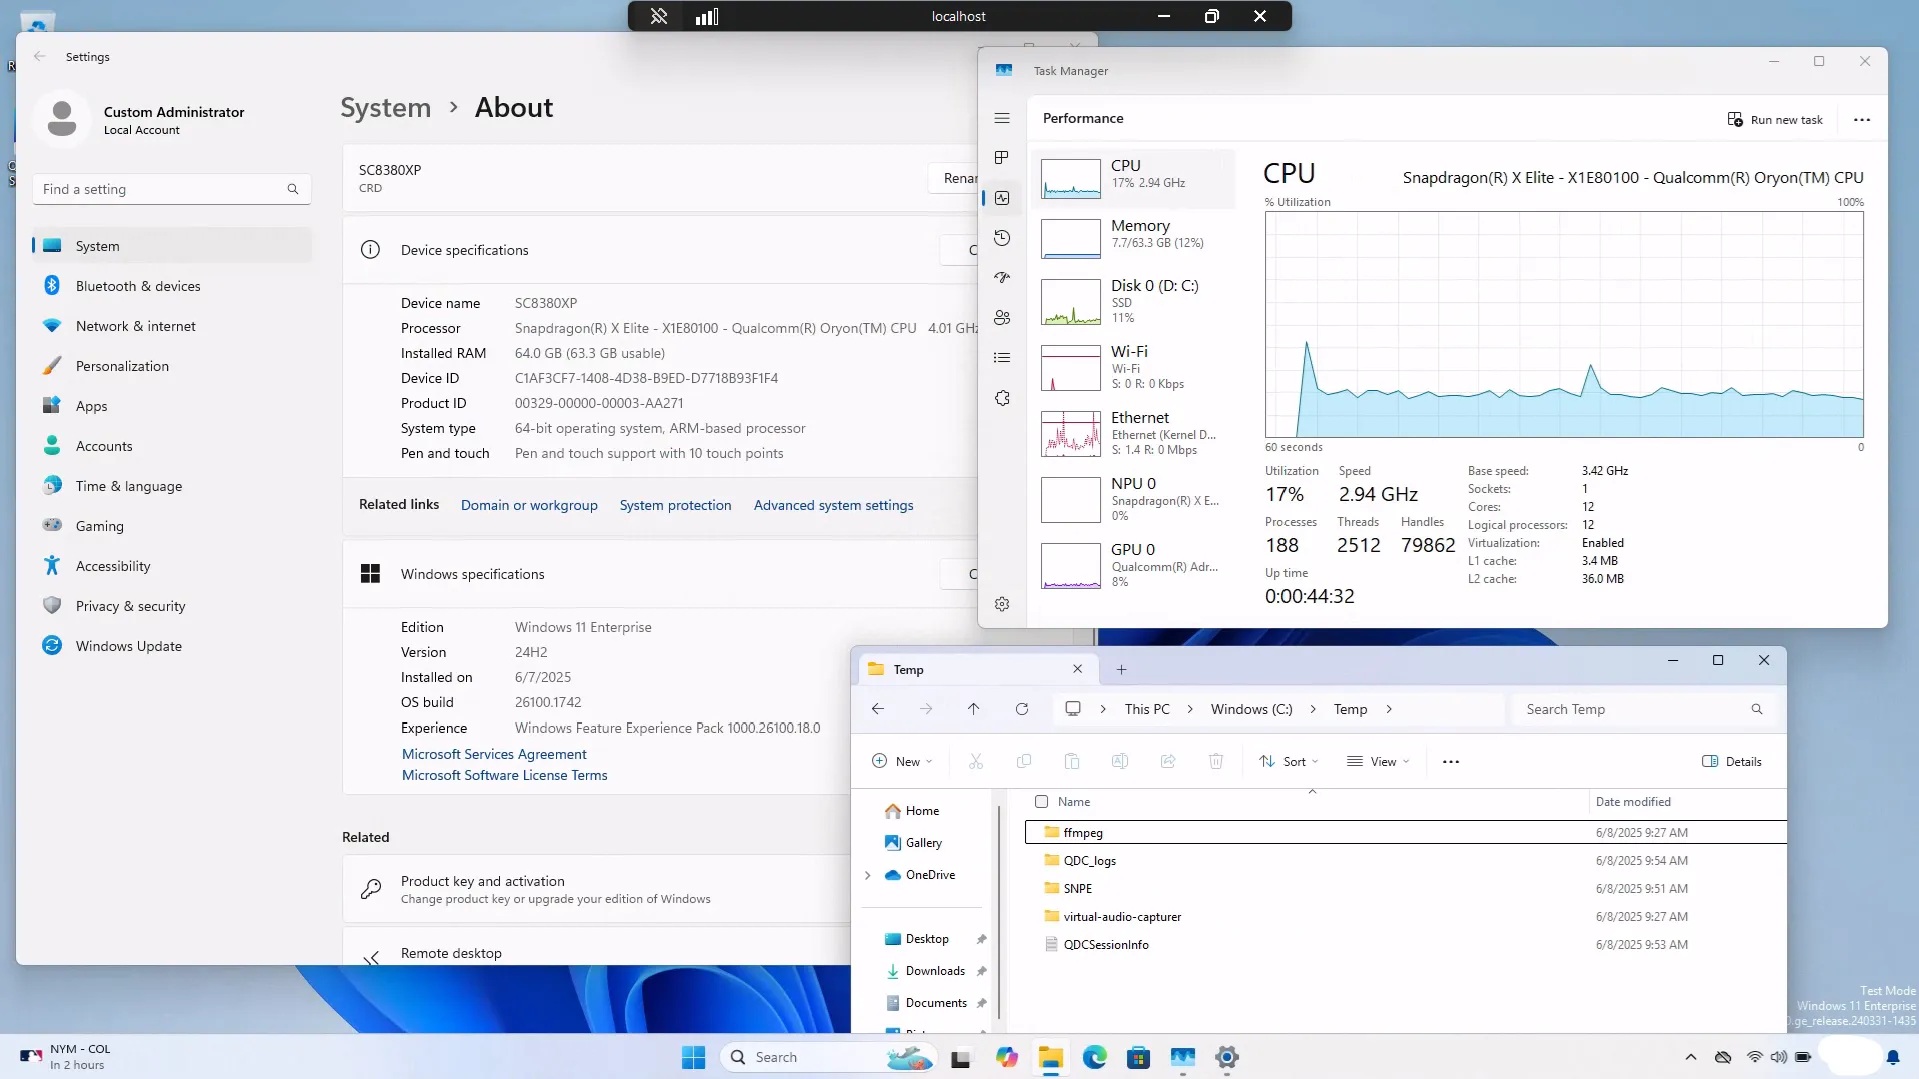
Task: Expand breadcrumb chevron after Windows (C:)
Action: point(1313,709)
